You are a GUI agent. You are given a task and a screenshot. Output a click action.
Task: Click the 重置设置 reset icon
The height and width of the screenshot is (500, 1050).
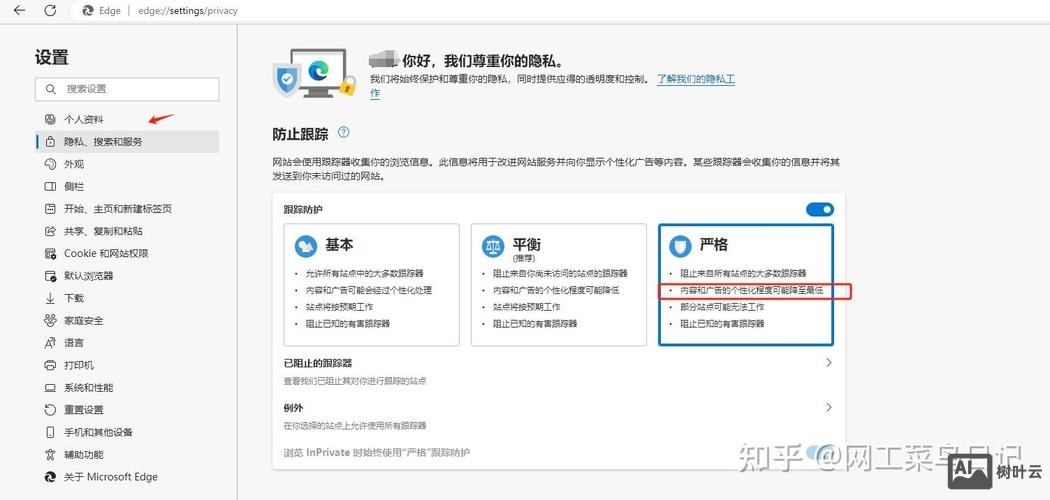point(50,410)
